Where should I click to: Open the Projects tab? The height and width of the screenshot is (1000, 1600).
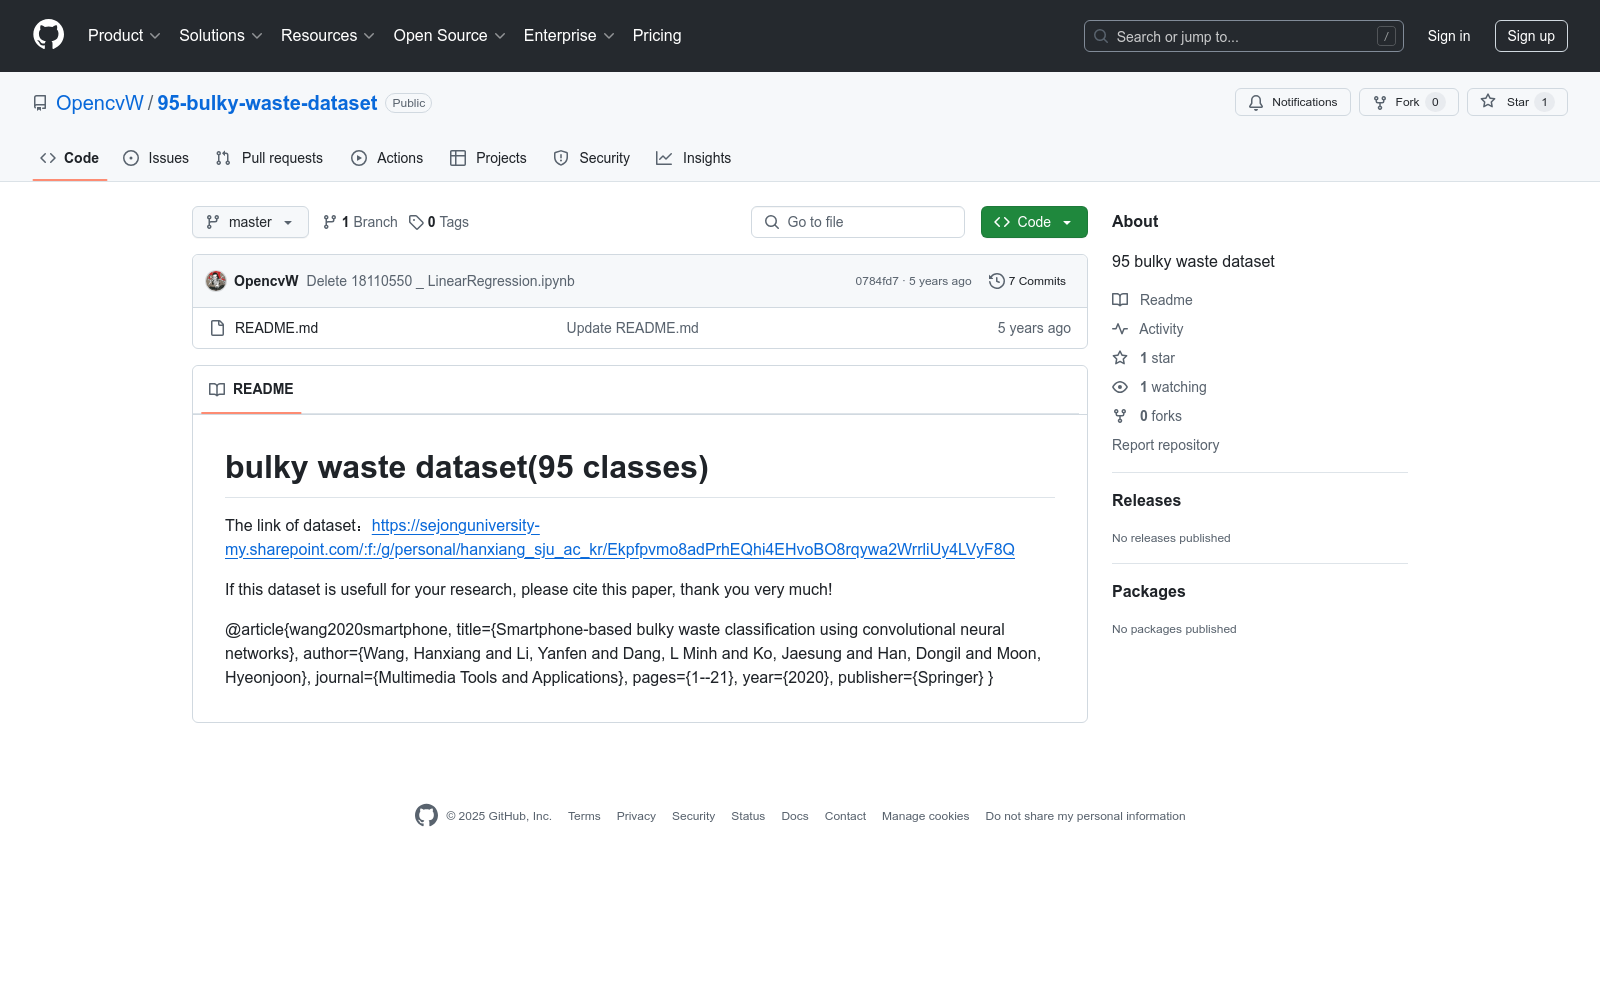(x=488, y=158)
